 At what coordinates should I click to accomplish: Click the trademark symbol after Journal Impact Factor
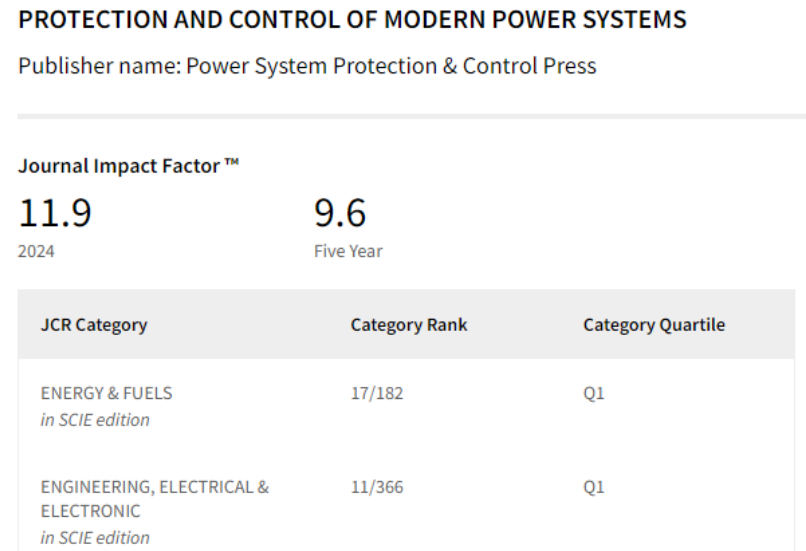tap(232, 164)
